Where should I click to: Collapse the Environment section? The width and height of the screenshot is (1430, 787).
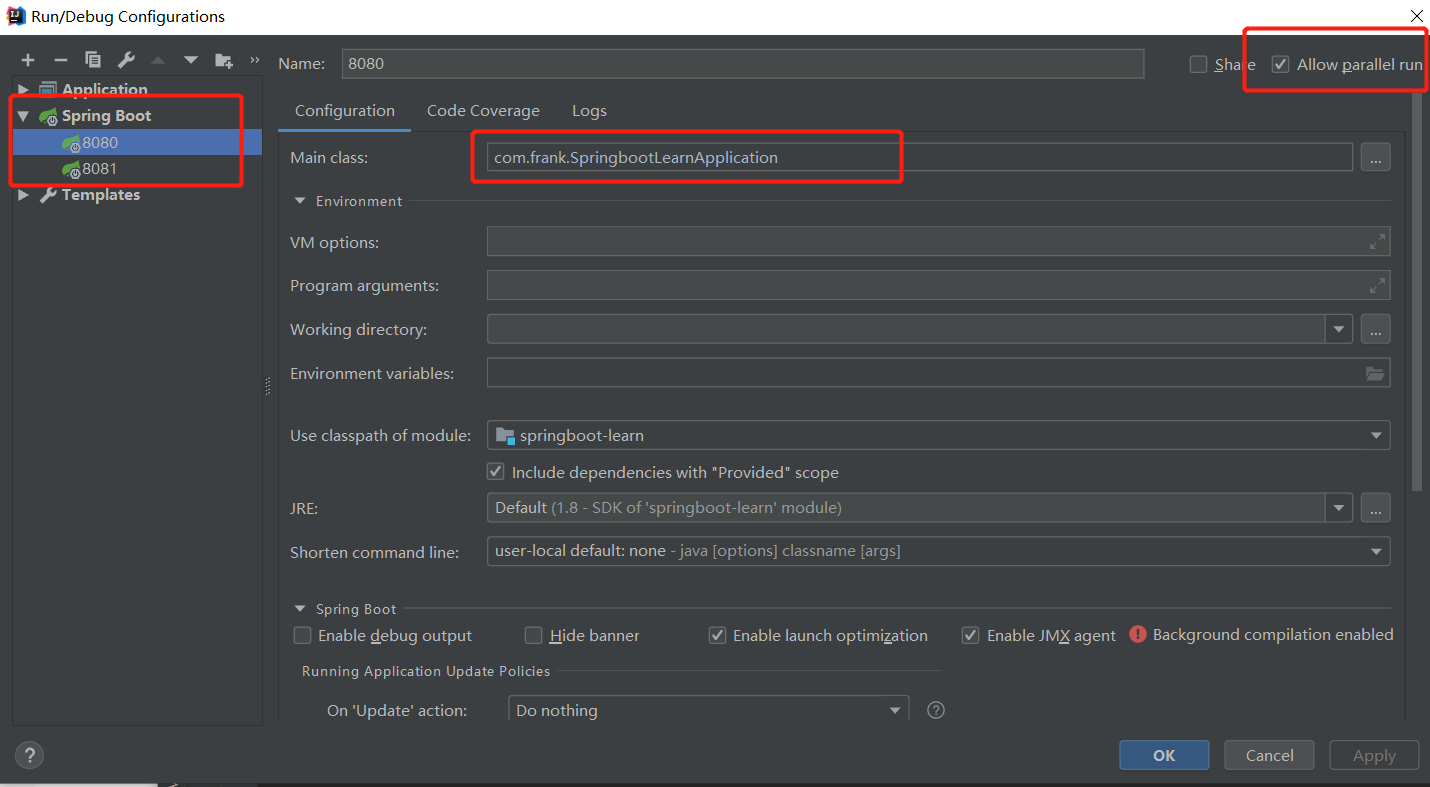(x=300, y=201)
